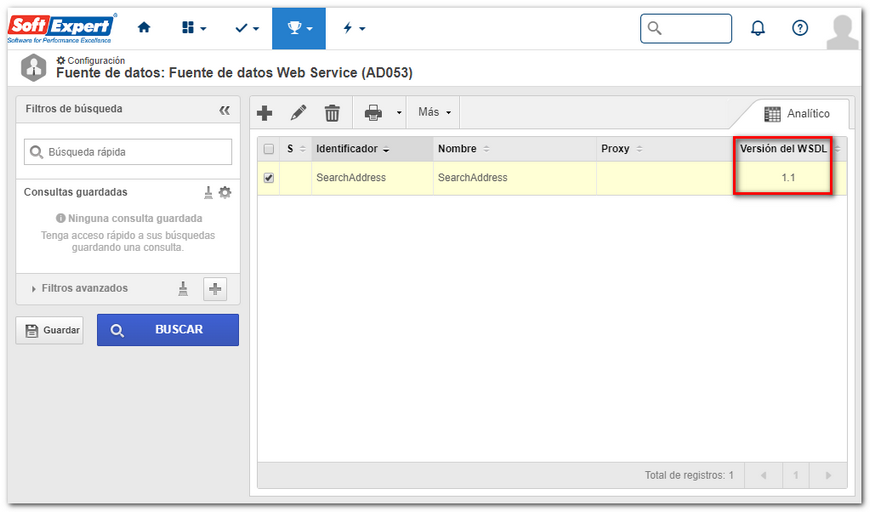Image resolution: width=870 pixels, height=512 pixels.
Task: Click the Guardar button
Action: click(49, 330)
